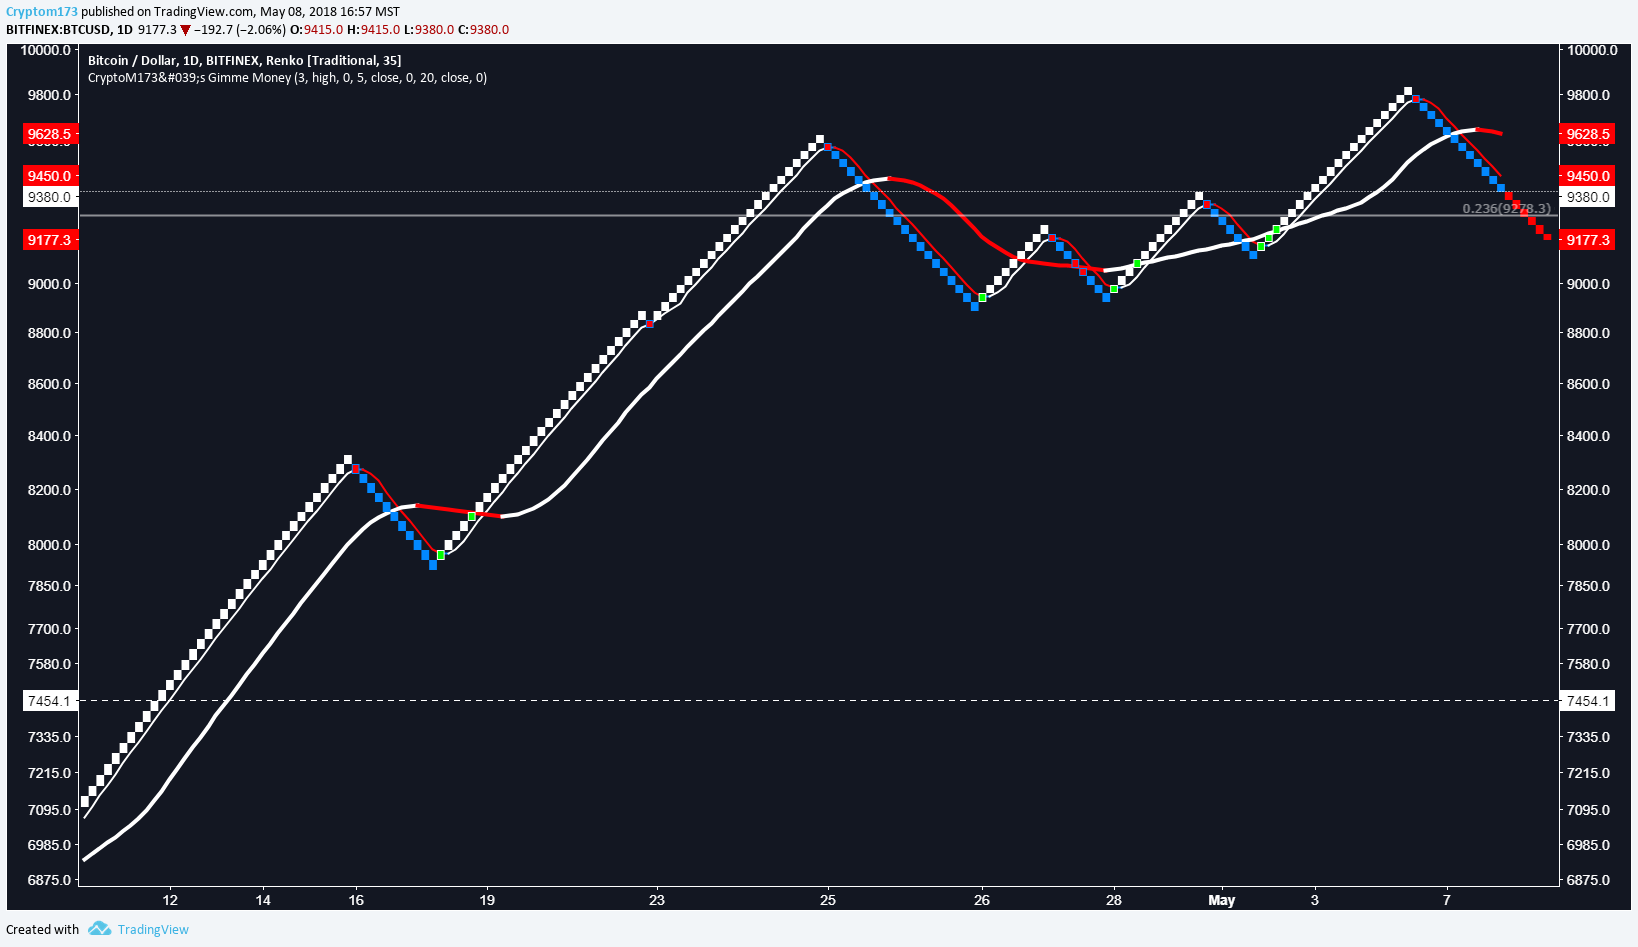Click the date label 7 on time axis

(x=1446, y=900)
